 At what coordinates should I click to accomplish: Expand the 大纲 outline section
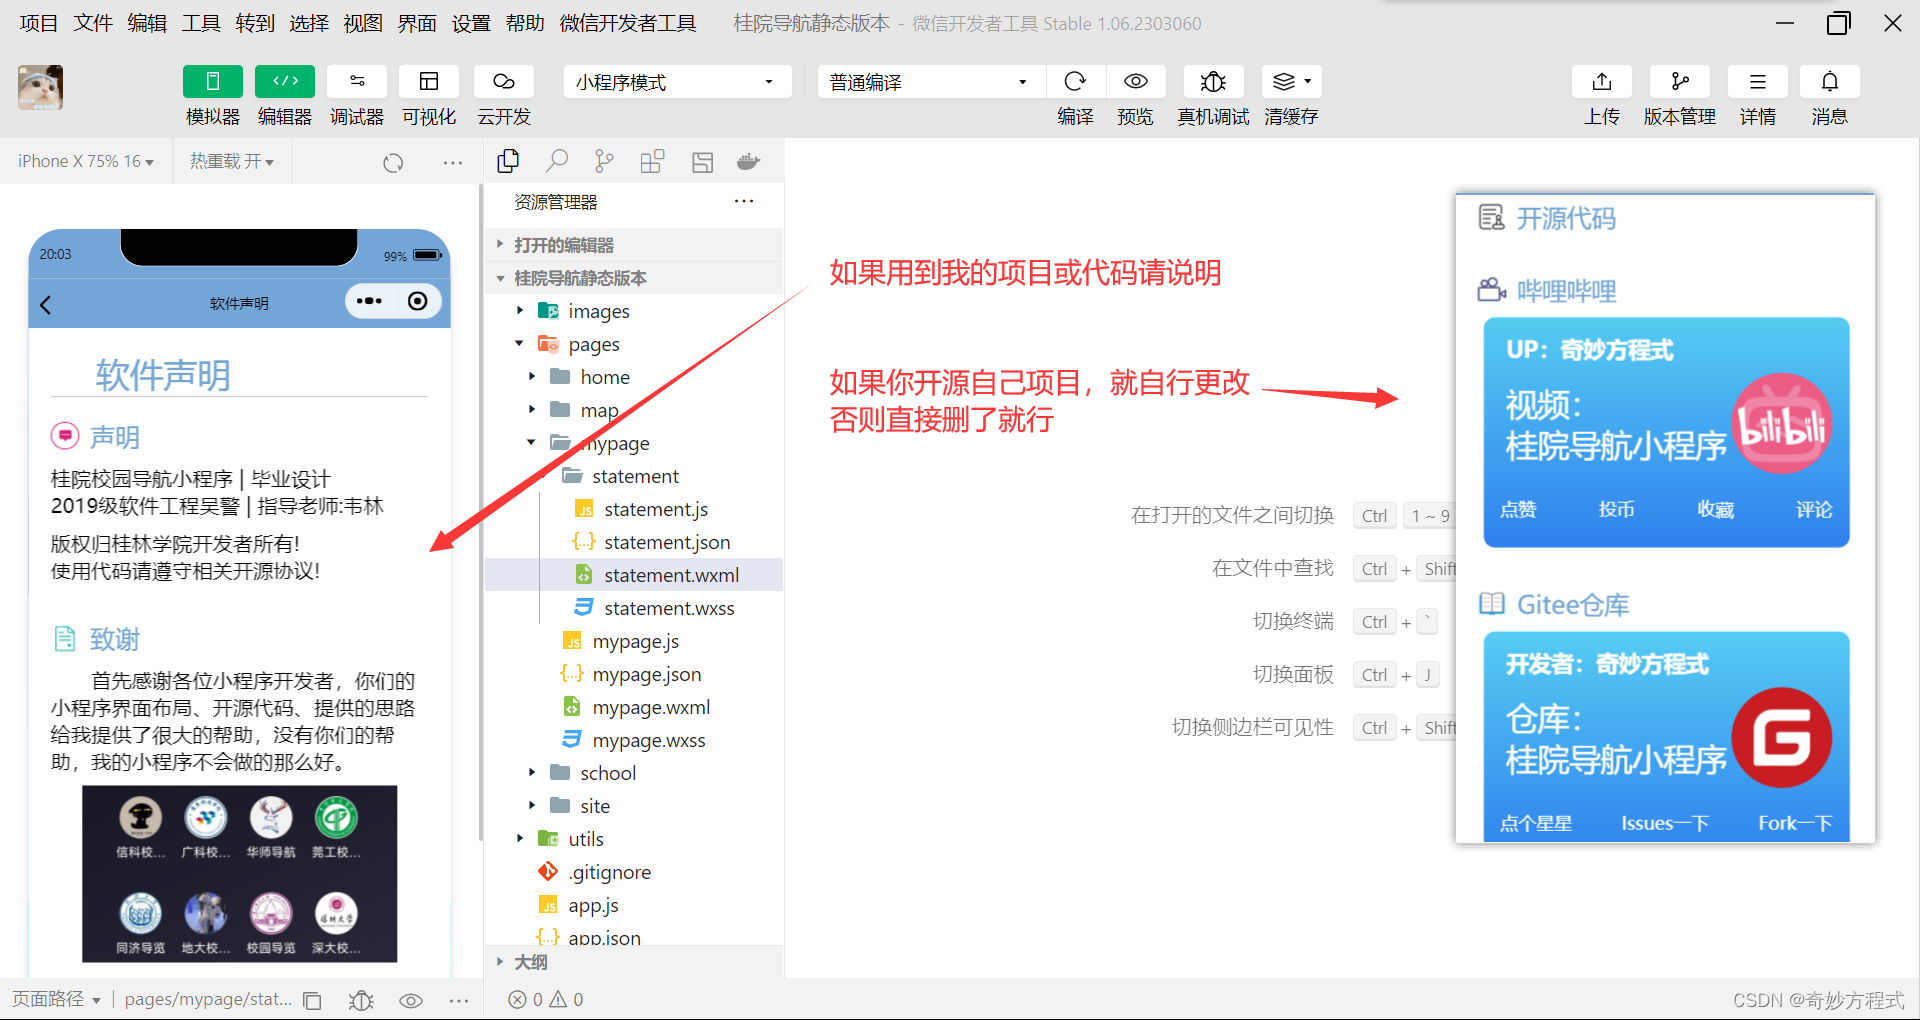coord(634,962)
